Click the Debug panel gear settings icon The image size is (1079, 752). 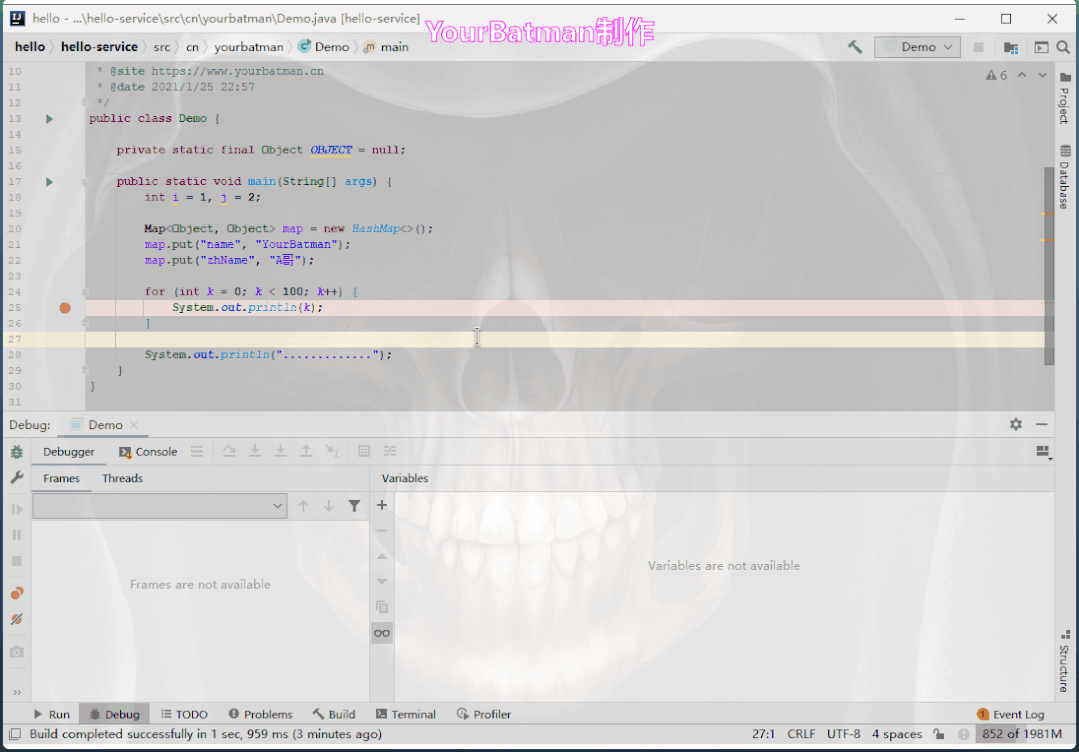[1016, 424]
